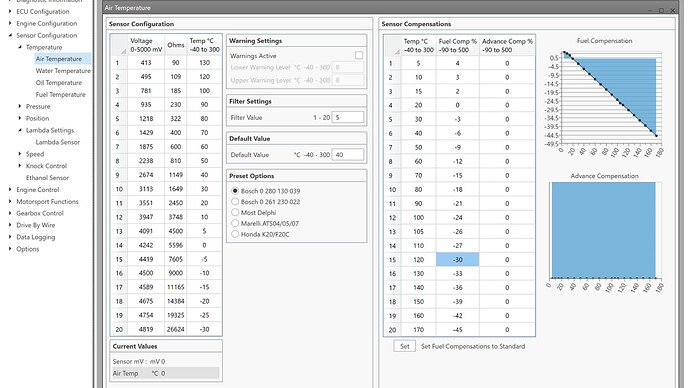
Task: Expand the Knock Control tree node
Action: (20, 166)
